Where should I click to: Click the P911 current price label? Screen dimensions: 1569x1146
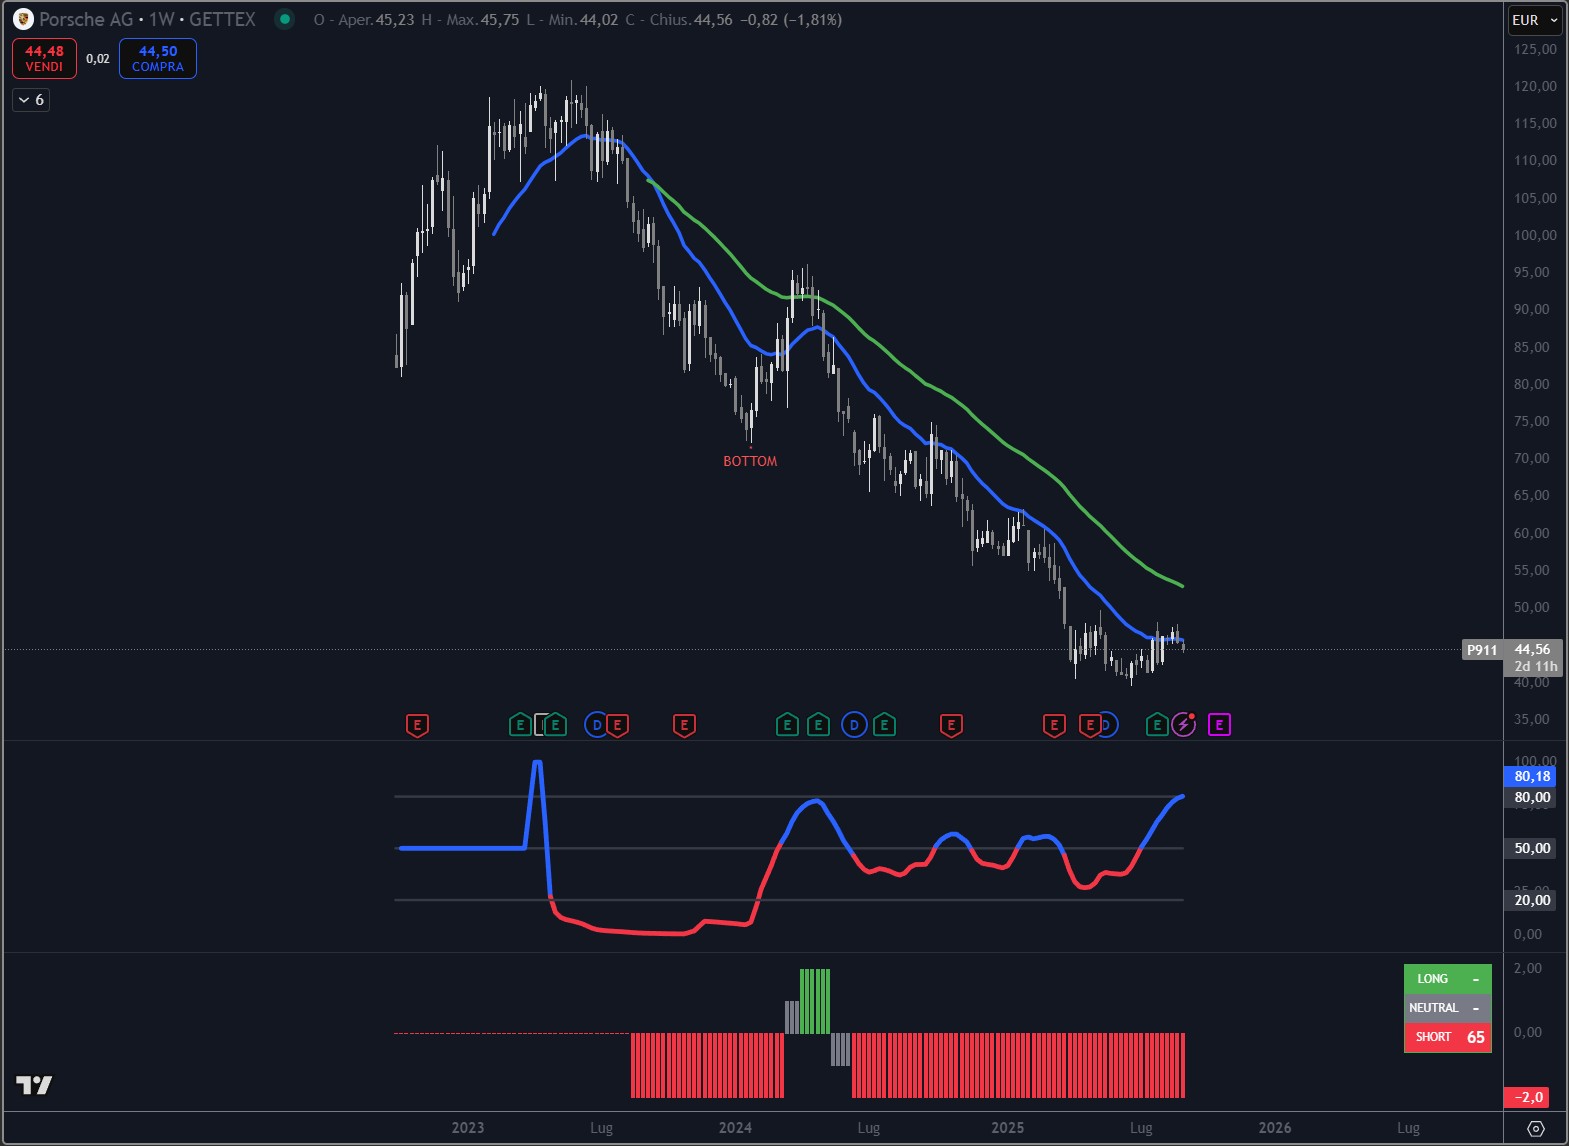(x=1481, y=650)
